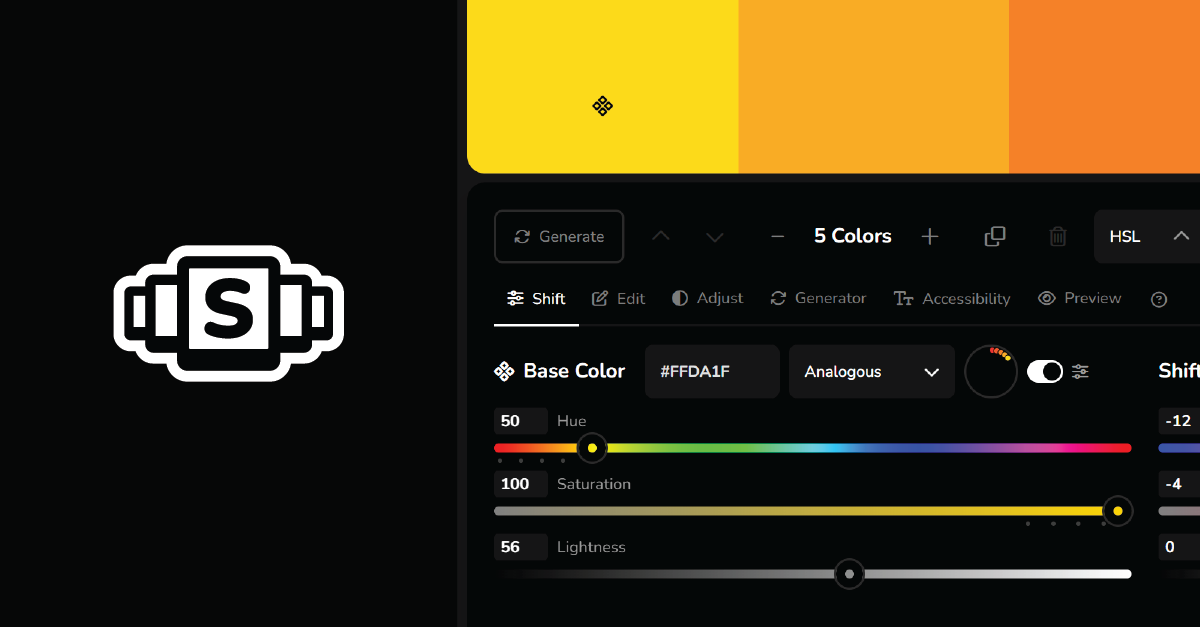Image resolution: width=1200 pixels, height=627 pixels.
Task: Click the Saturation value field showing 100
Action: 521,483
